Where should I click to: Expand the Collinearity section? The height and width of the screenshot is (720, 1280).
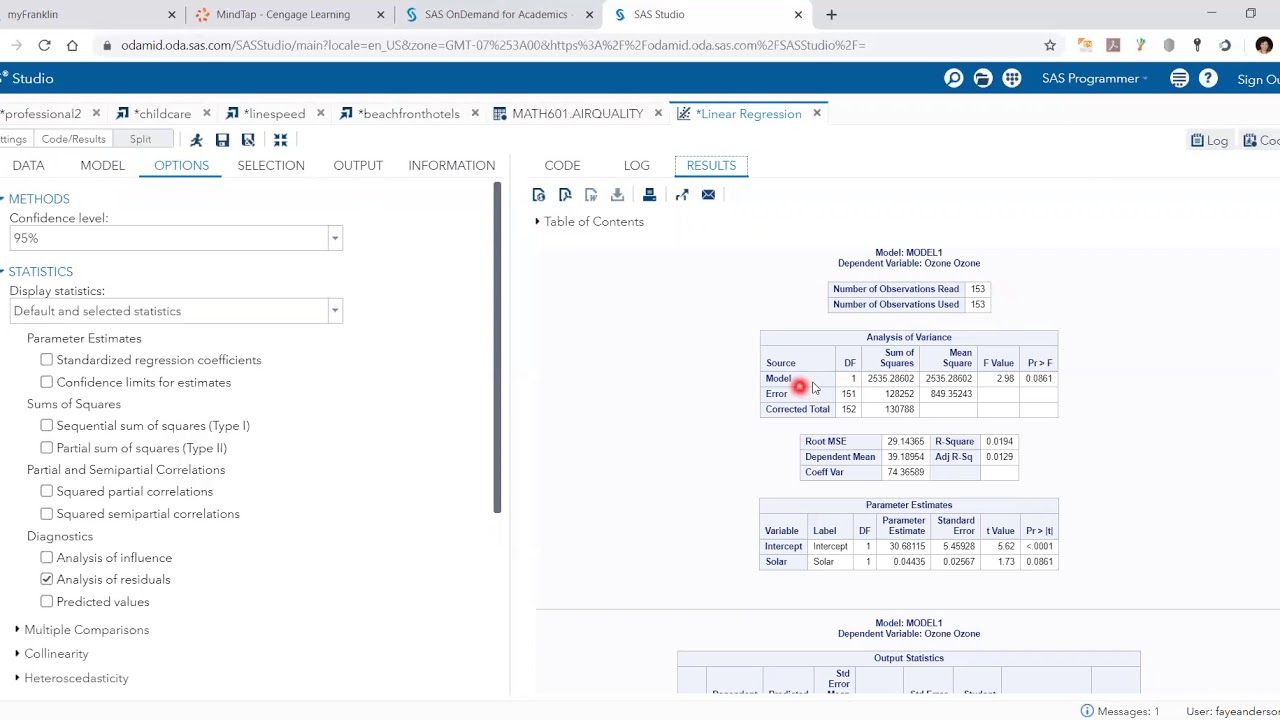coord(17,654)
